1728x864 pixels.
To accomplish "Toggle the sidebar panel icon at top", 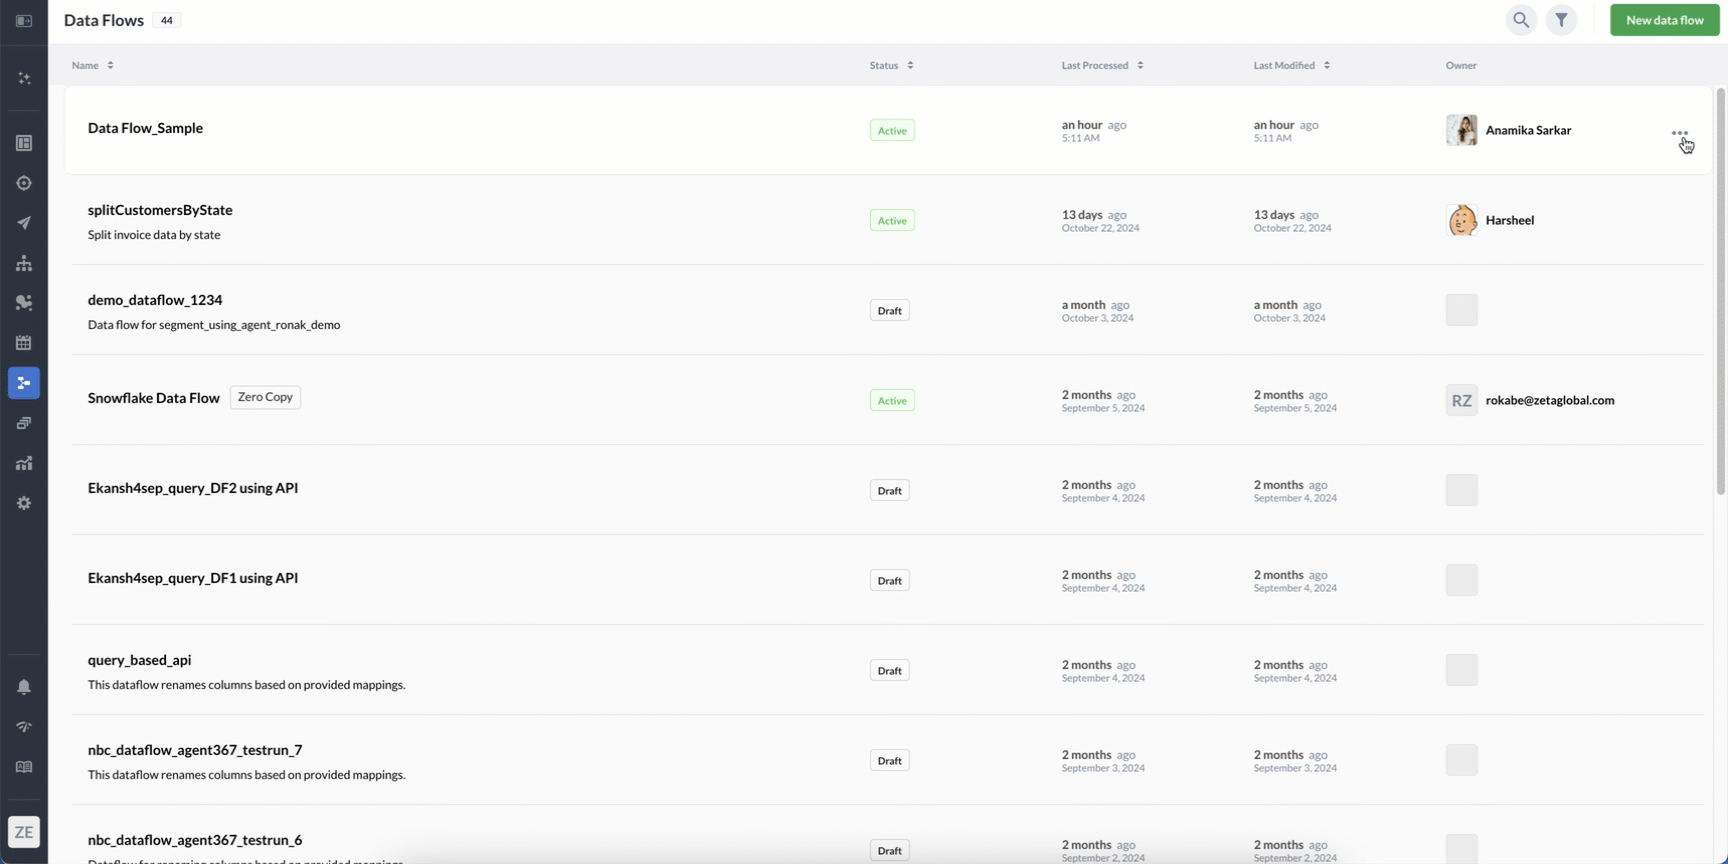I will coord(24,21).
